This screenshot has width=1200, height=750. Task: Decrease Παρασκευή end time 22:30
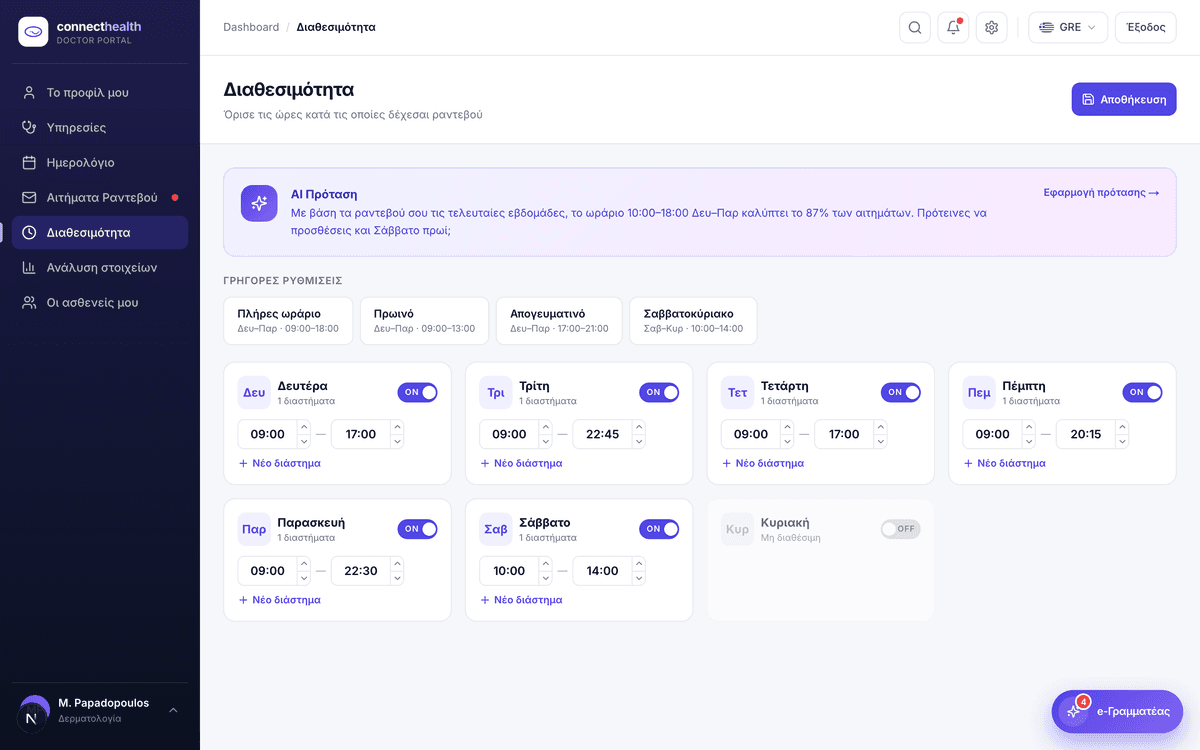pos(397,578)
